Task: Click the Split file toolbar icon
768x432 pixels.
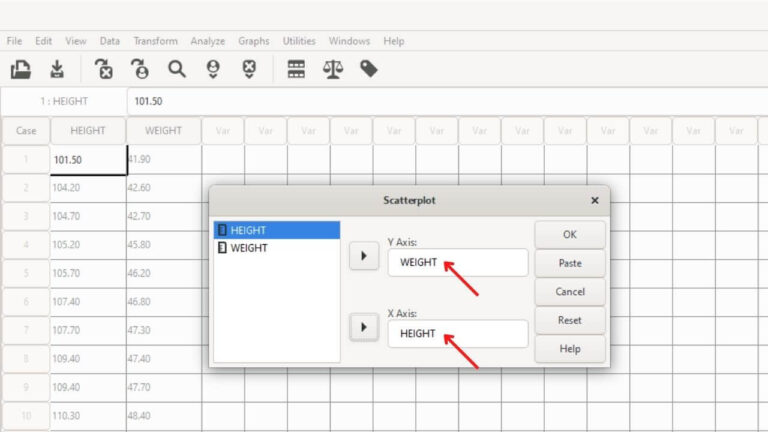Action: pos(296,69)
